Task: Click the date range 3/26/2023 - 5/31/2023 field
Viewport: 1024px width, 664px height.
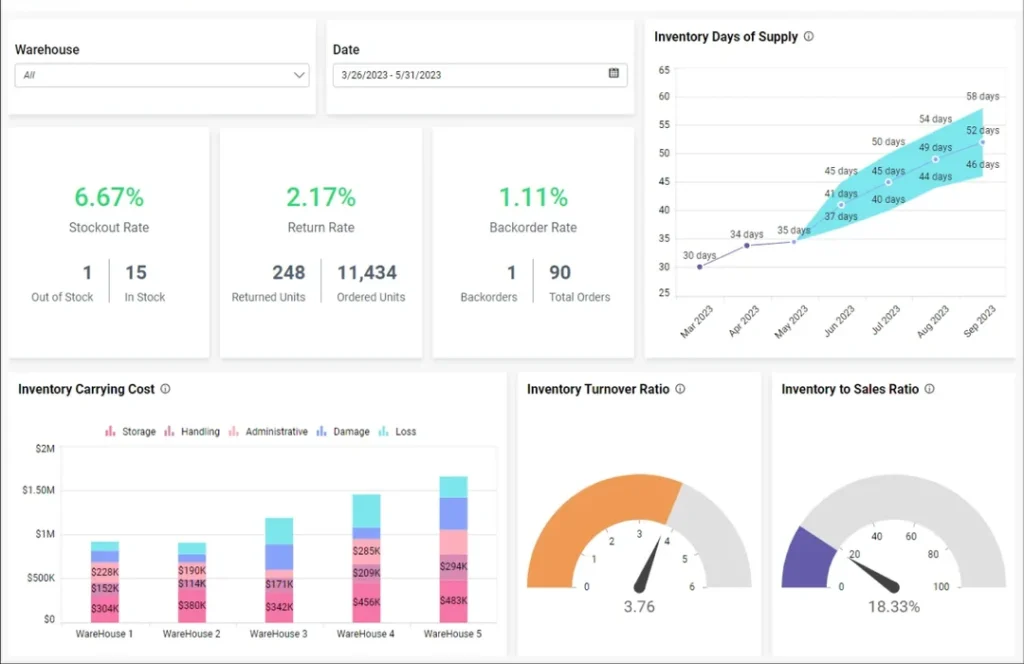Action: [470, 75]
